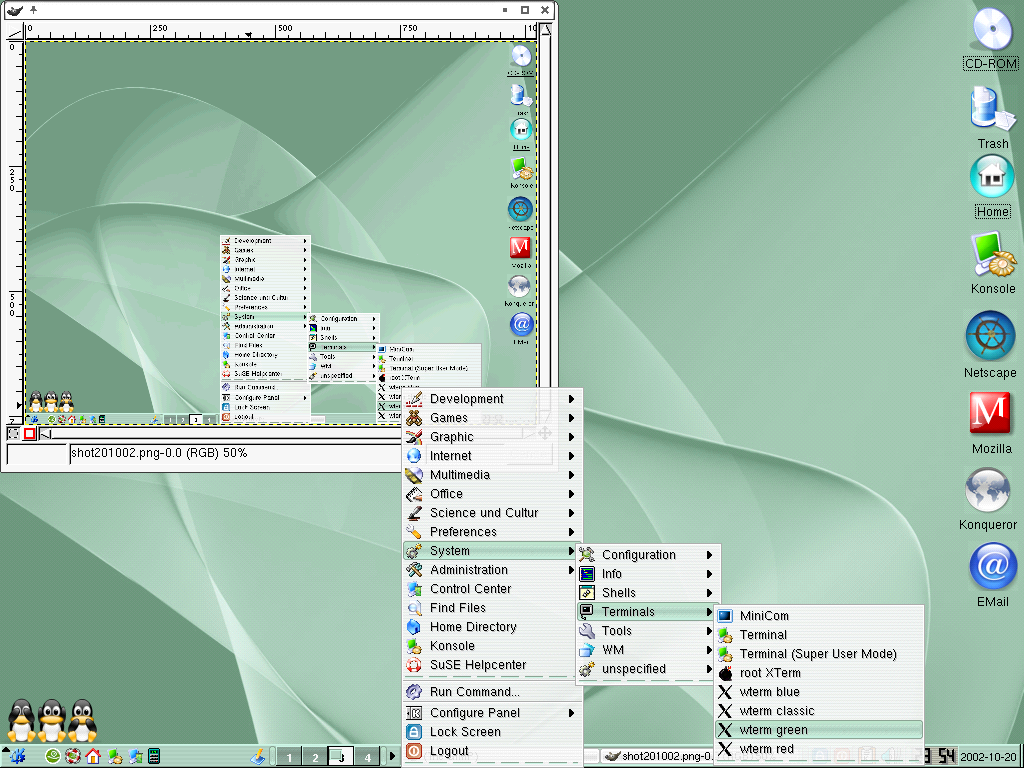This screenshot has height=768, width=1024.
Task: Turn off quick mask with dashed-square button
Action: 13,433
